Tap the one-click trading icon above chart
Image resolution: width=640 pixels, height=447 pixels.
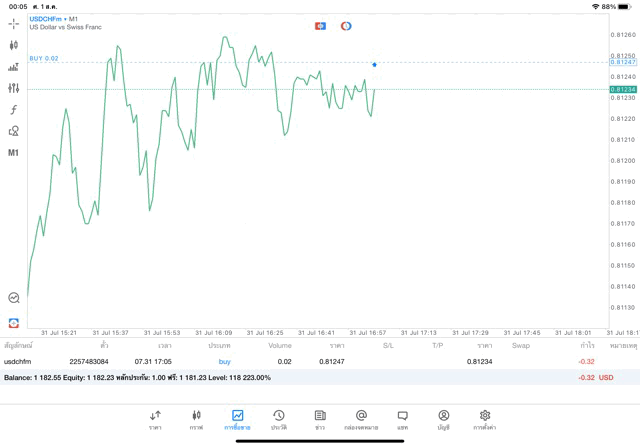[320, 26]
